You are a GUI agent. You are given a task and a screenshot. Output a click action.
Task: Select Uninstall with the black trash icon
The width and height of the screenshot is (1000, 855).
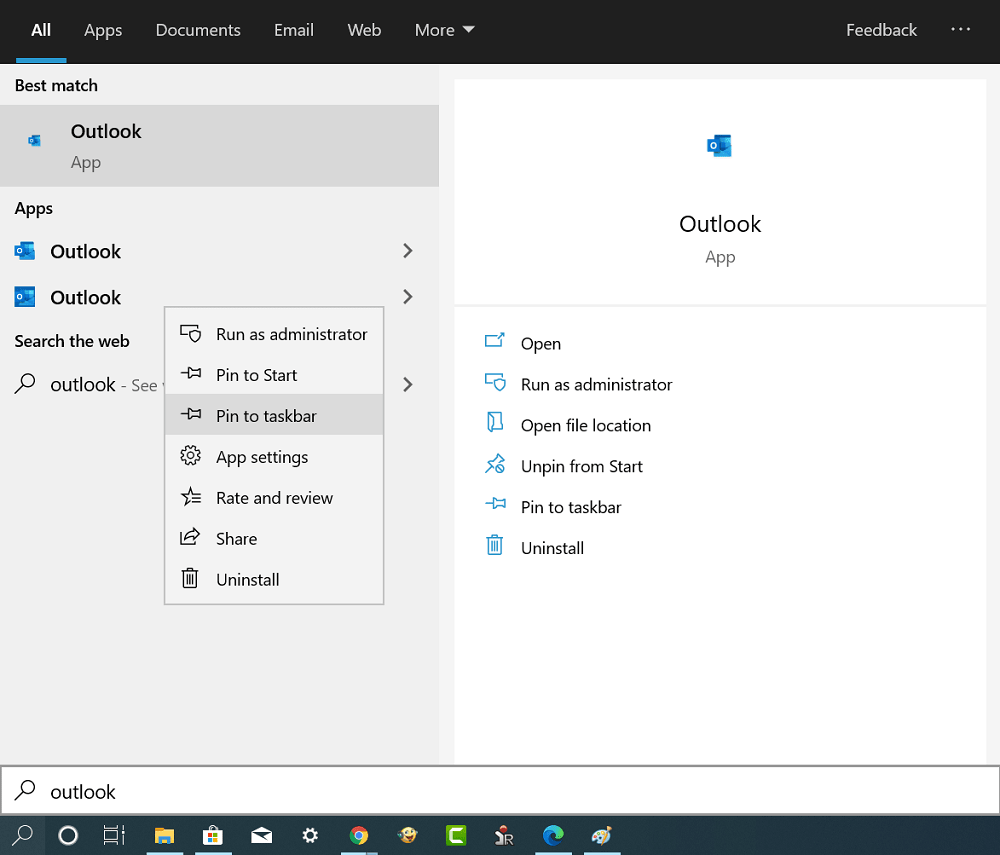pos(274,579)
